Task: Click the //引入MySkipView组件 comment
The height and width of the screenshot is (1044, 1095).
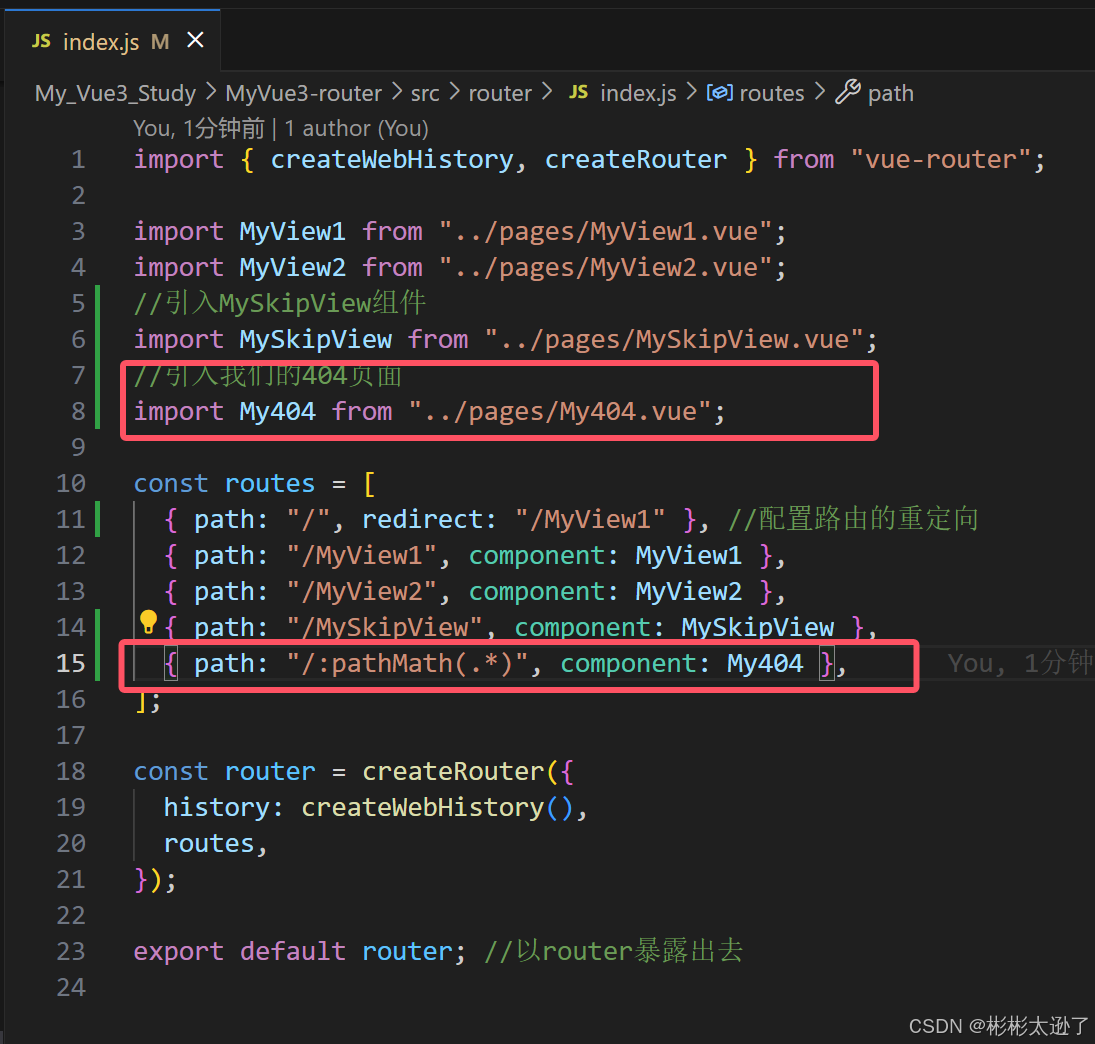Action: point(279,303)
